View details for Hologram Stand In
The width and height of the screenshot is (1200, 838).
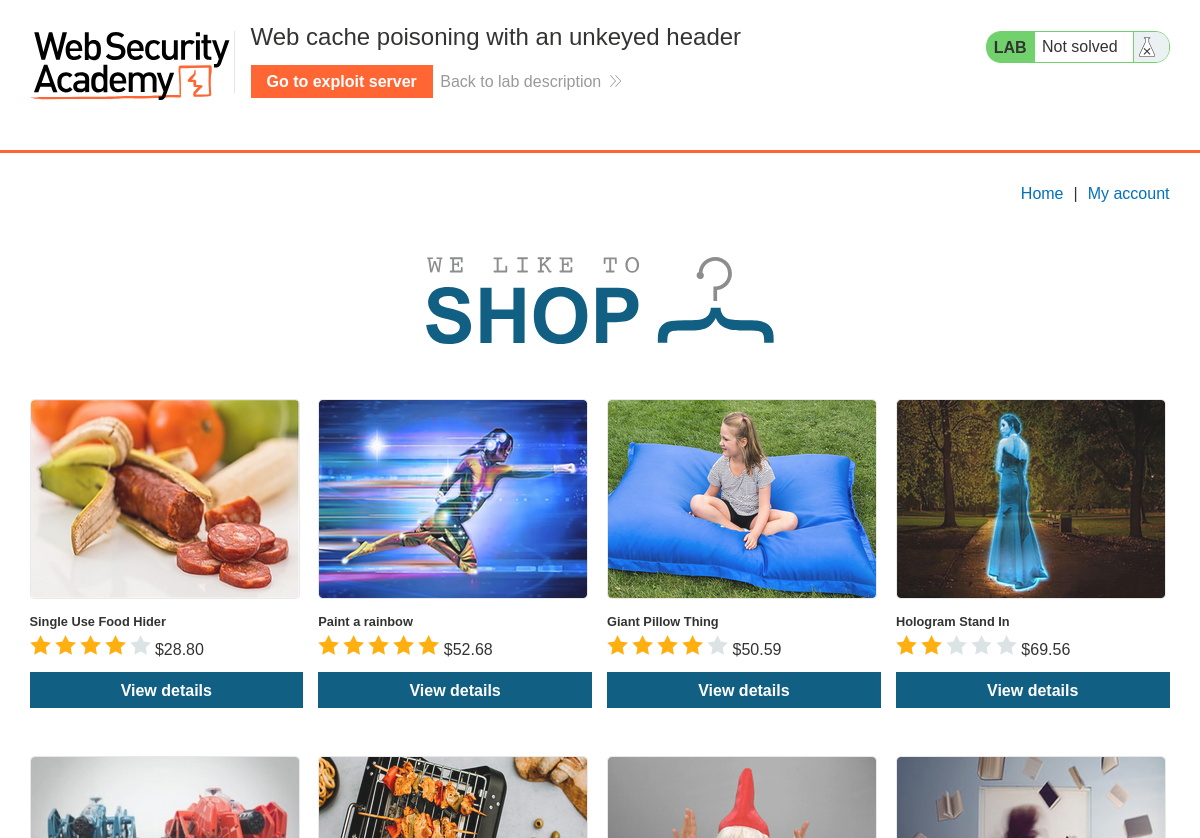(1033, 690)
